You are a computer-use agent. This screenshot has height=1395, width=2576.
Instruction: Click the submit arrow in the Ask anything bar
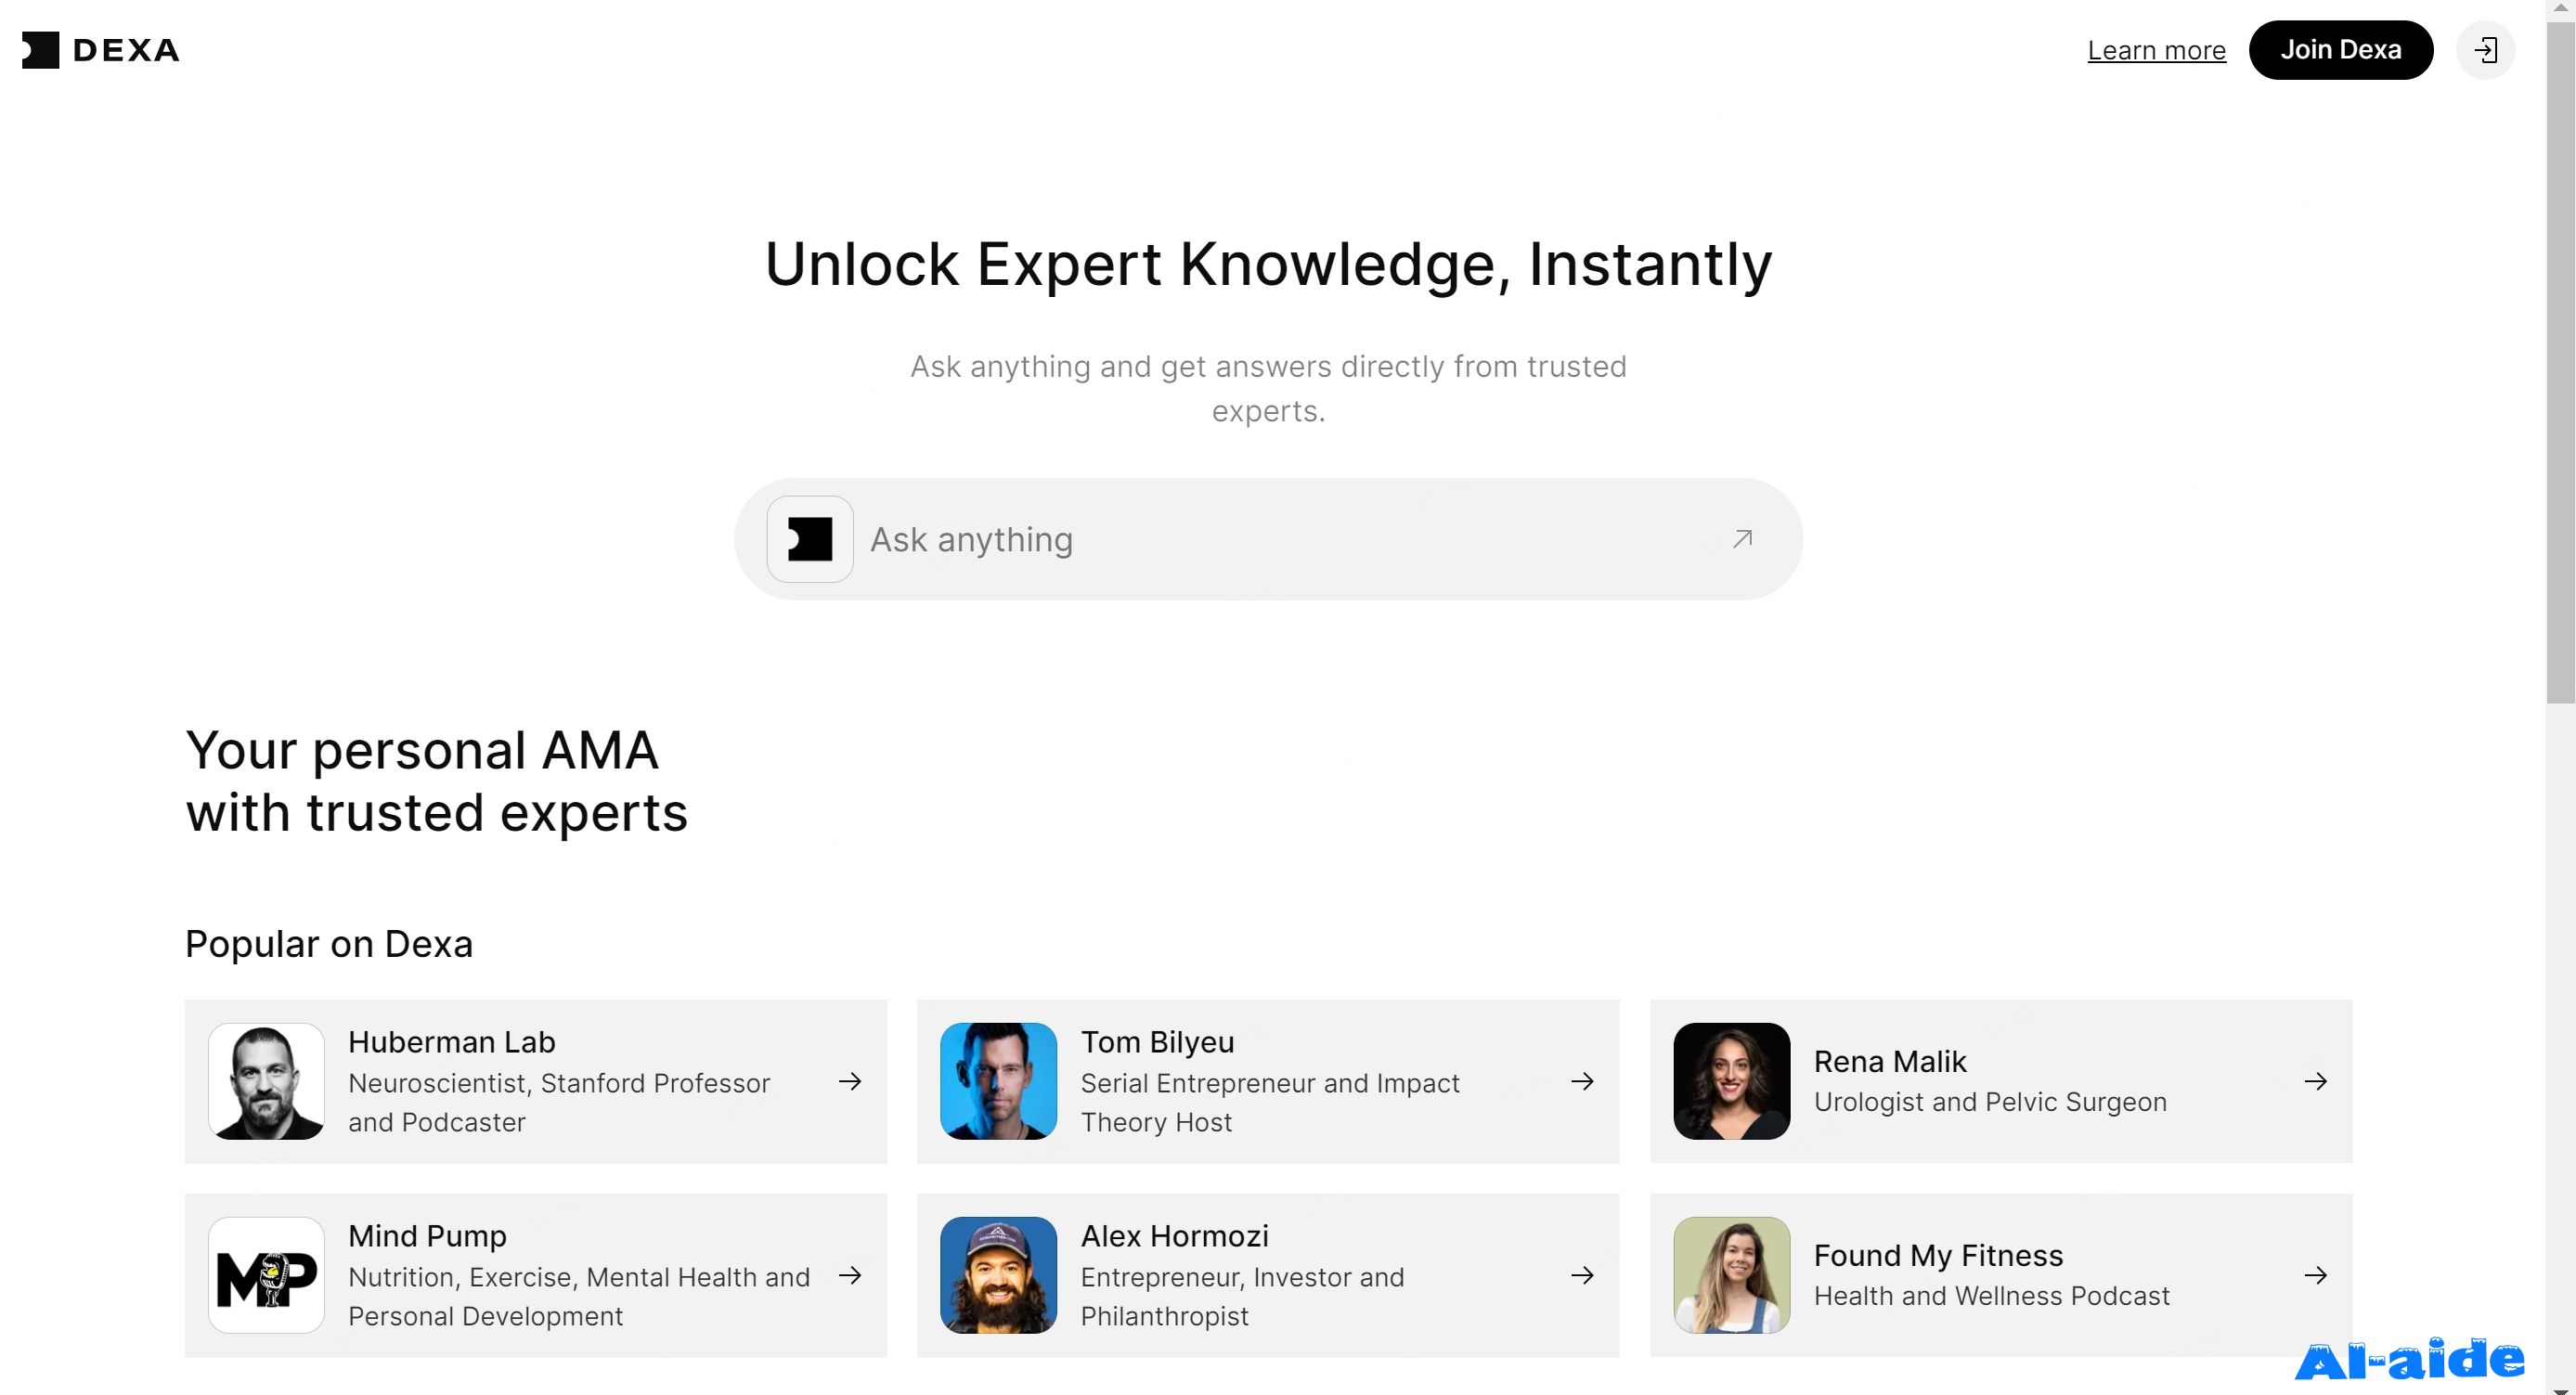point(1742,539)
